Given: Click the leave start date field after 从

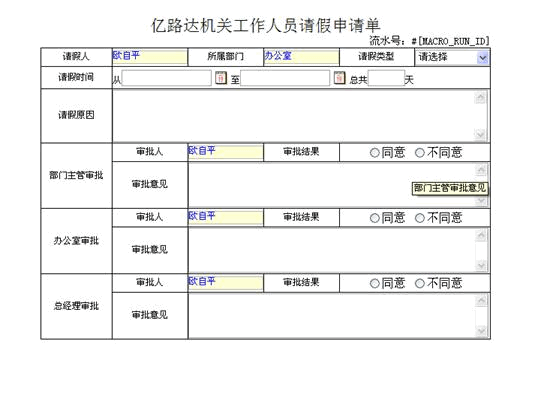Looking at the screenshot, I should click(166, 78).
